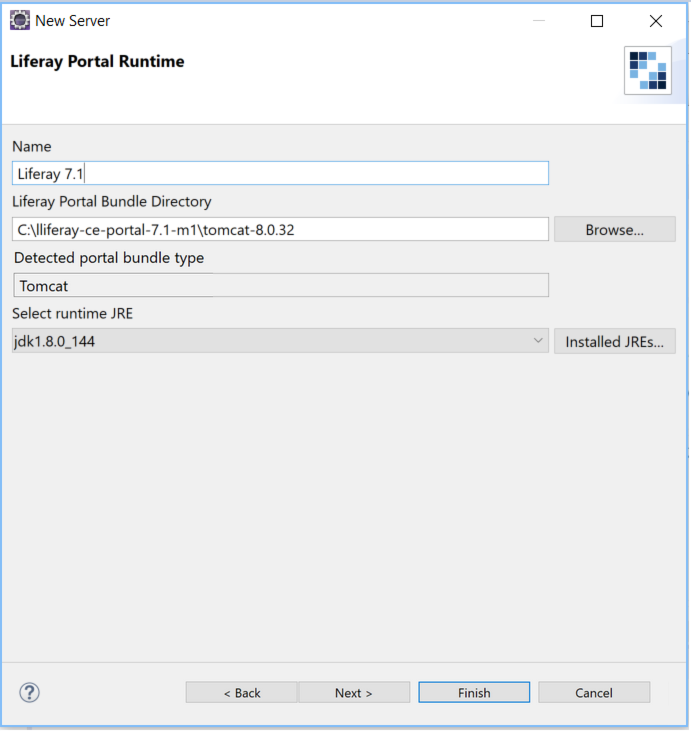The height and width of the screenshot is (731, 691).
Task: Click the Eclipse icon in the title bar
Action: click(20, 21)
